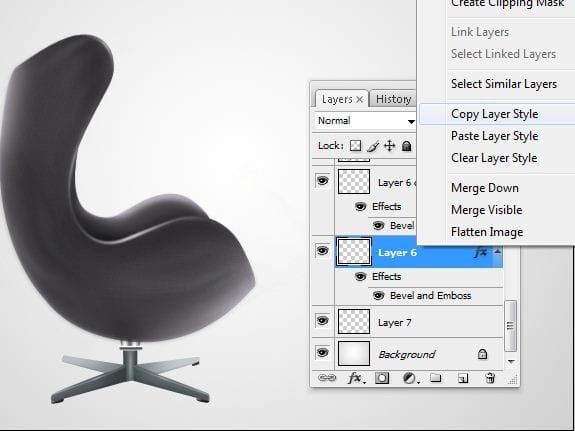Click Layer 7 thumbnail
This screenshot has width=575, height=431.
pos(354,321)
